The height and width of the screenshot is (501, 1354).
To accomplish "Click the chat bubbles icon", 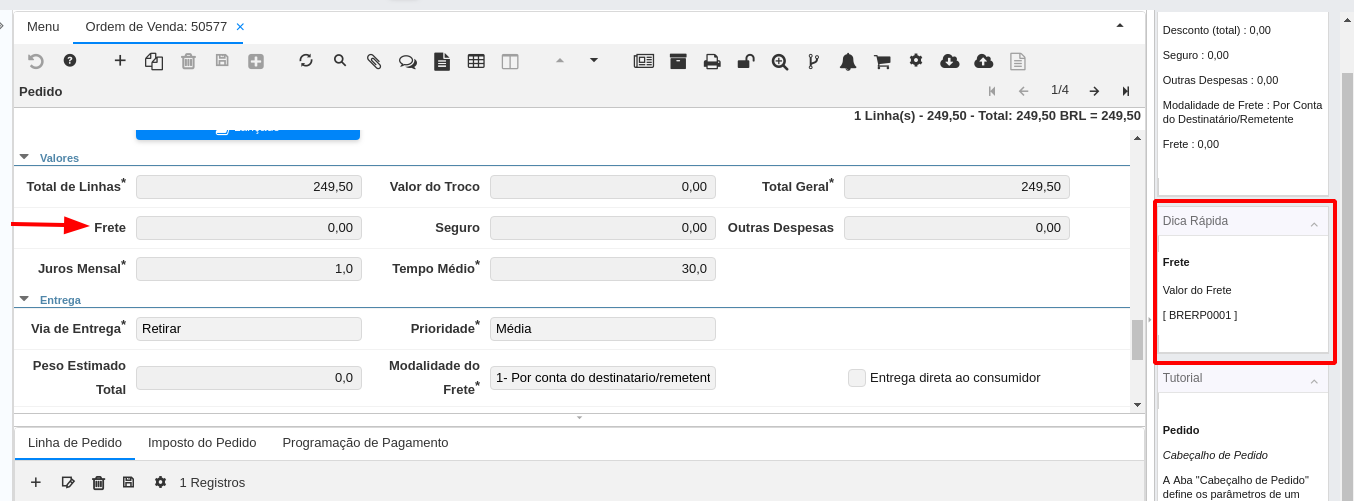I will point(407,61).
